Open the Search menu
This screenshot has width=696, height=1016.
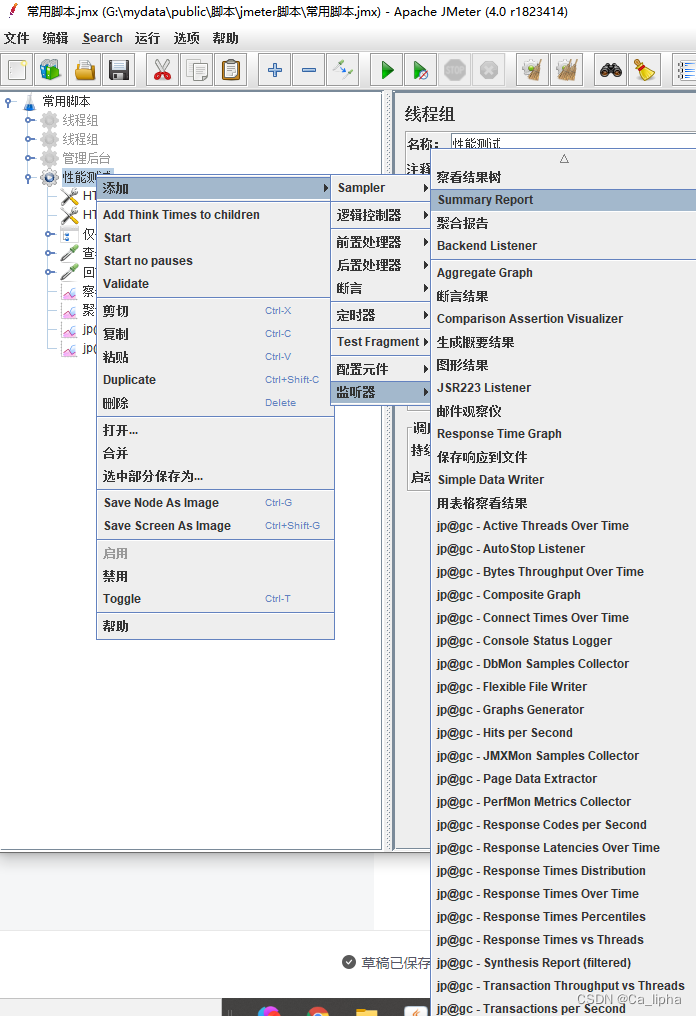tap(102, 38)
